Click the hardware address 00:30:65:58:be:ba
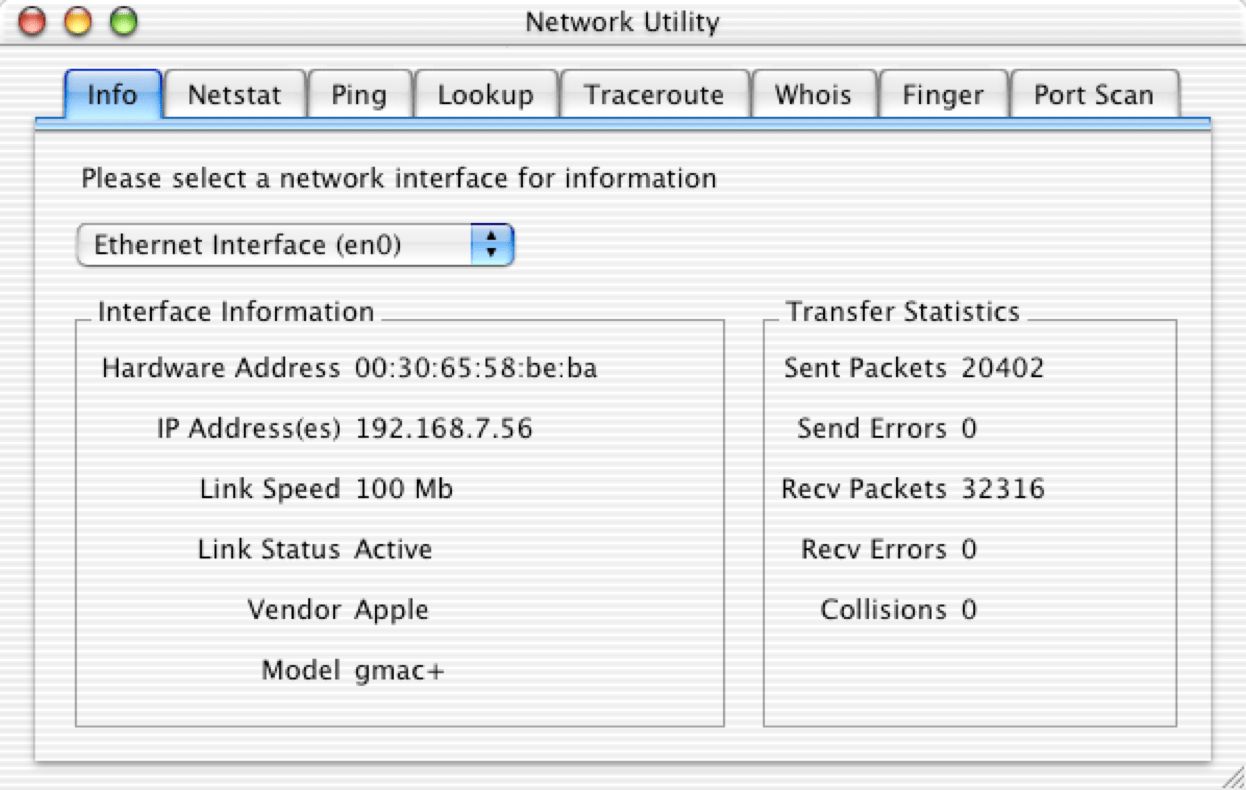This screenshot has height=790, width=1246. [476, 368]
